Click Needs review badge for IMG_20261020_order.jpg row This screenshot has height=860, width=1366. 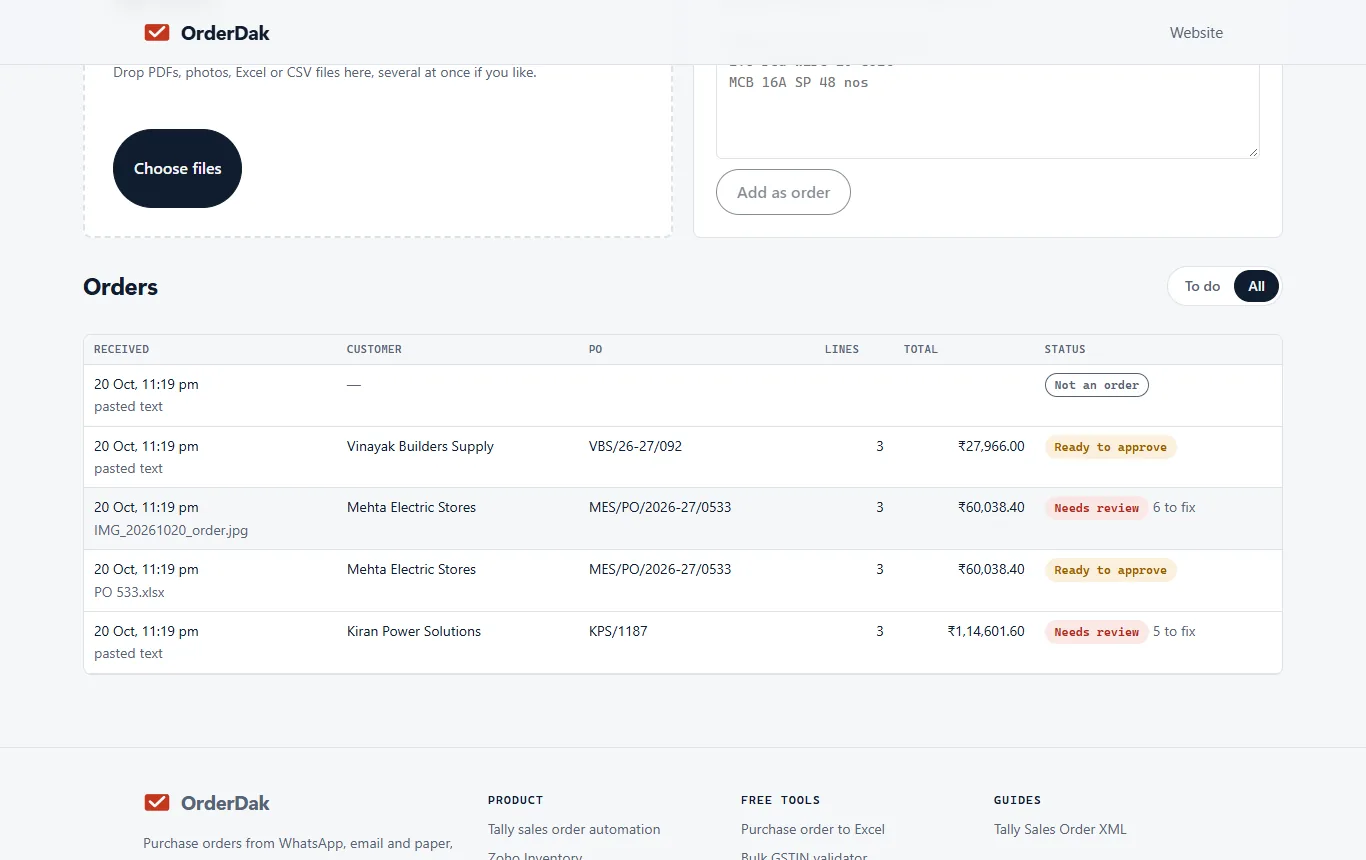coord(1096,508)
